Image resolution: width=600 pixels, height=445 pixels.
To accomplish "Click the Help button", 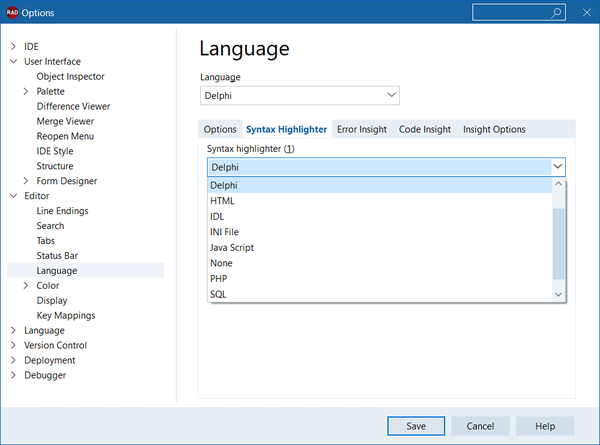I will [x=545, y=426].
